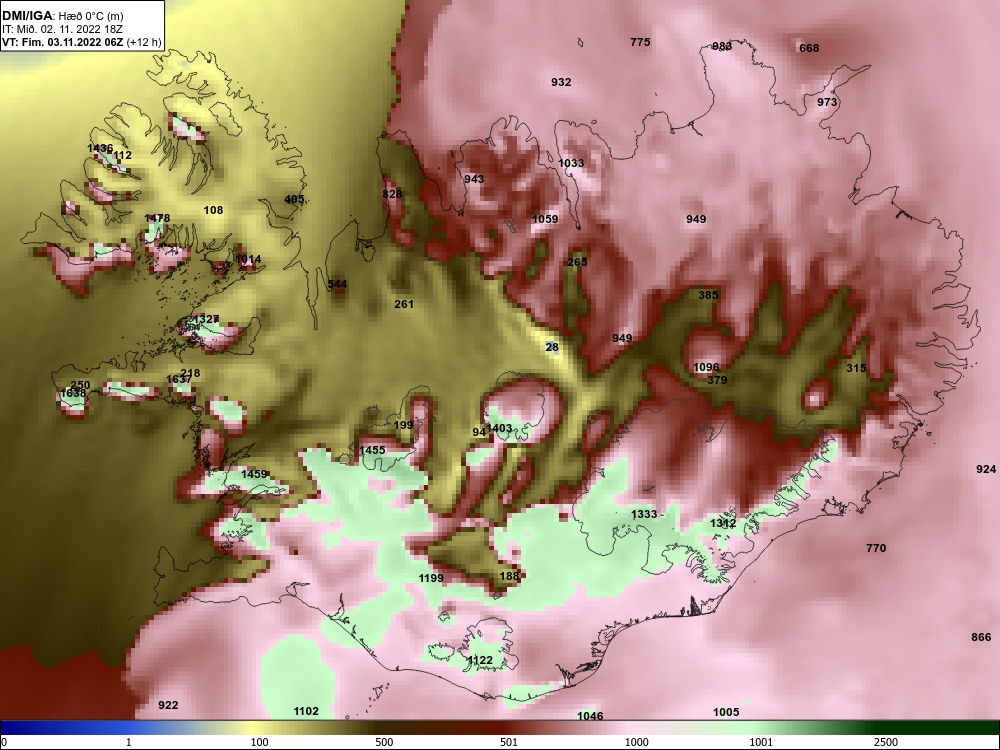Click the 385 value label
The width and height of the screenshot is (1000, 750).
pos(708,295)
